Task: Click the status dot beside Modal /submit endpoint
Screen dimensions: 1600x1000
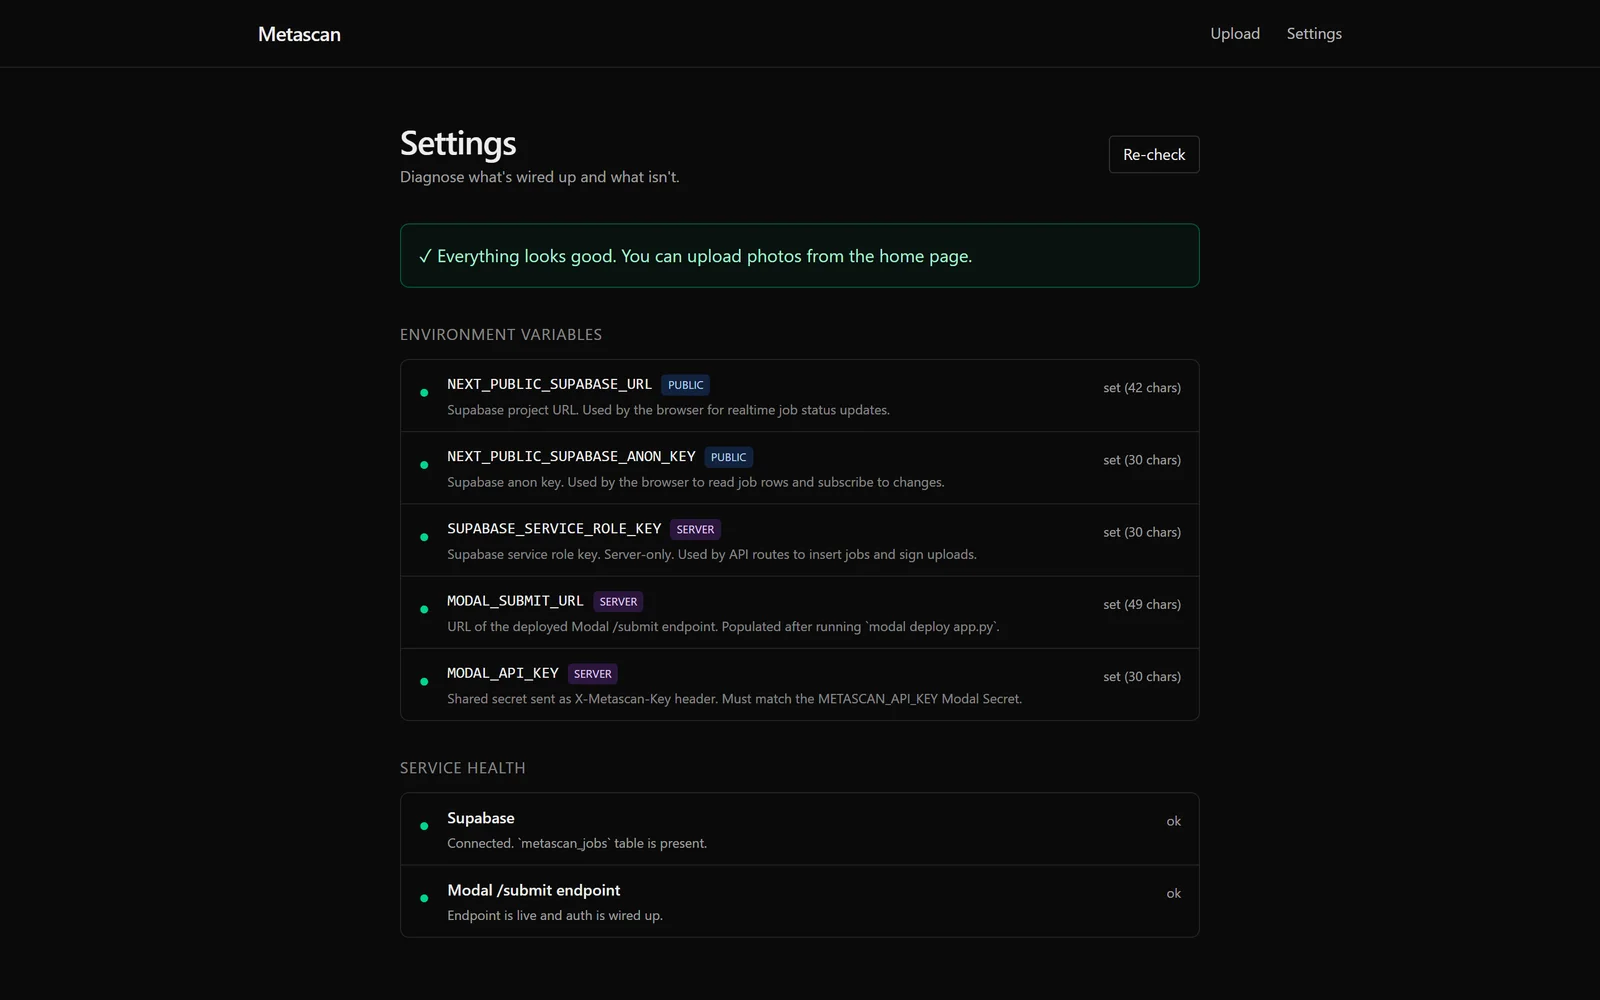Action: coord(424,898)
